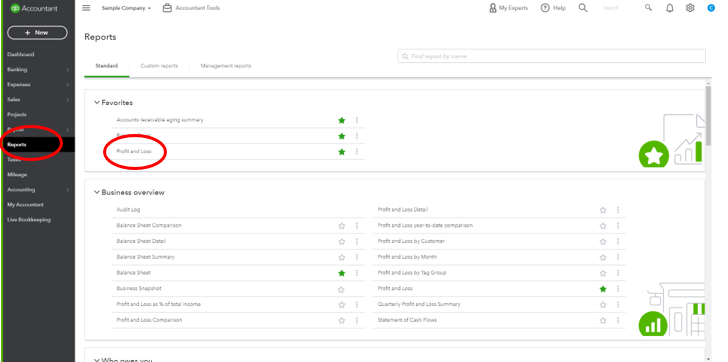Open Profit and Loss by Customer report

coord(411,241)
